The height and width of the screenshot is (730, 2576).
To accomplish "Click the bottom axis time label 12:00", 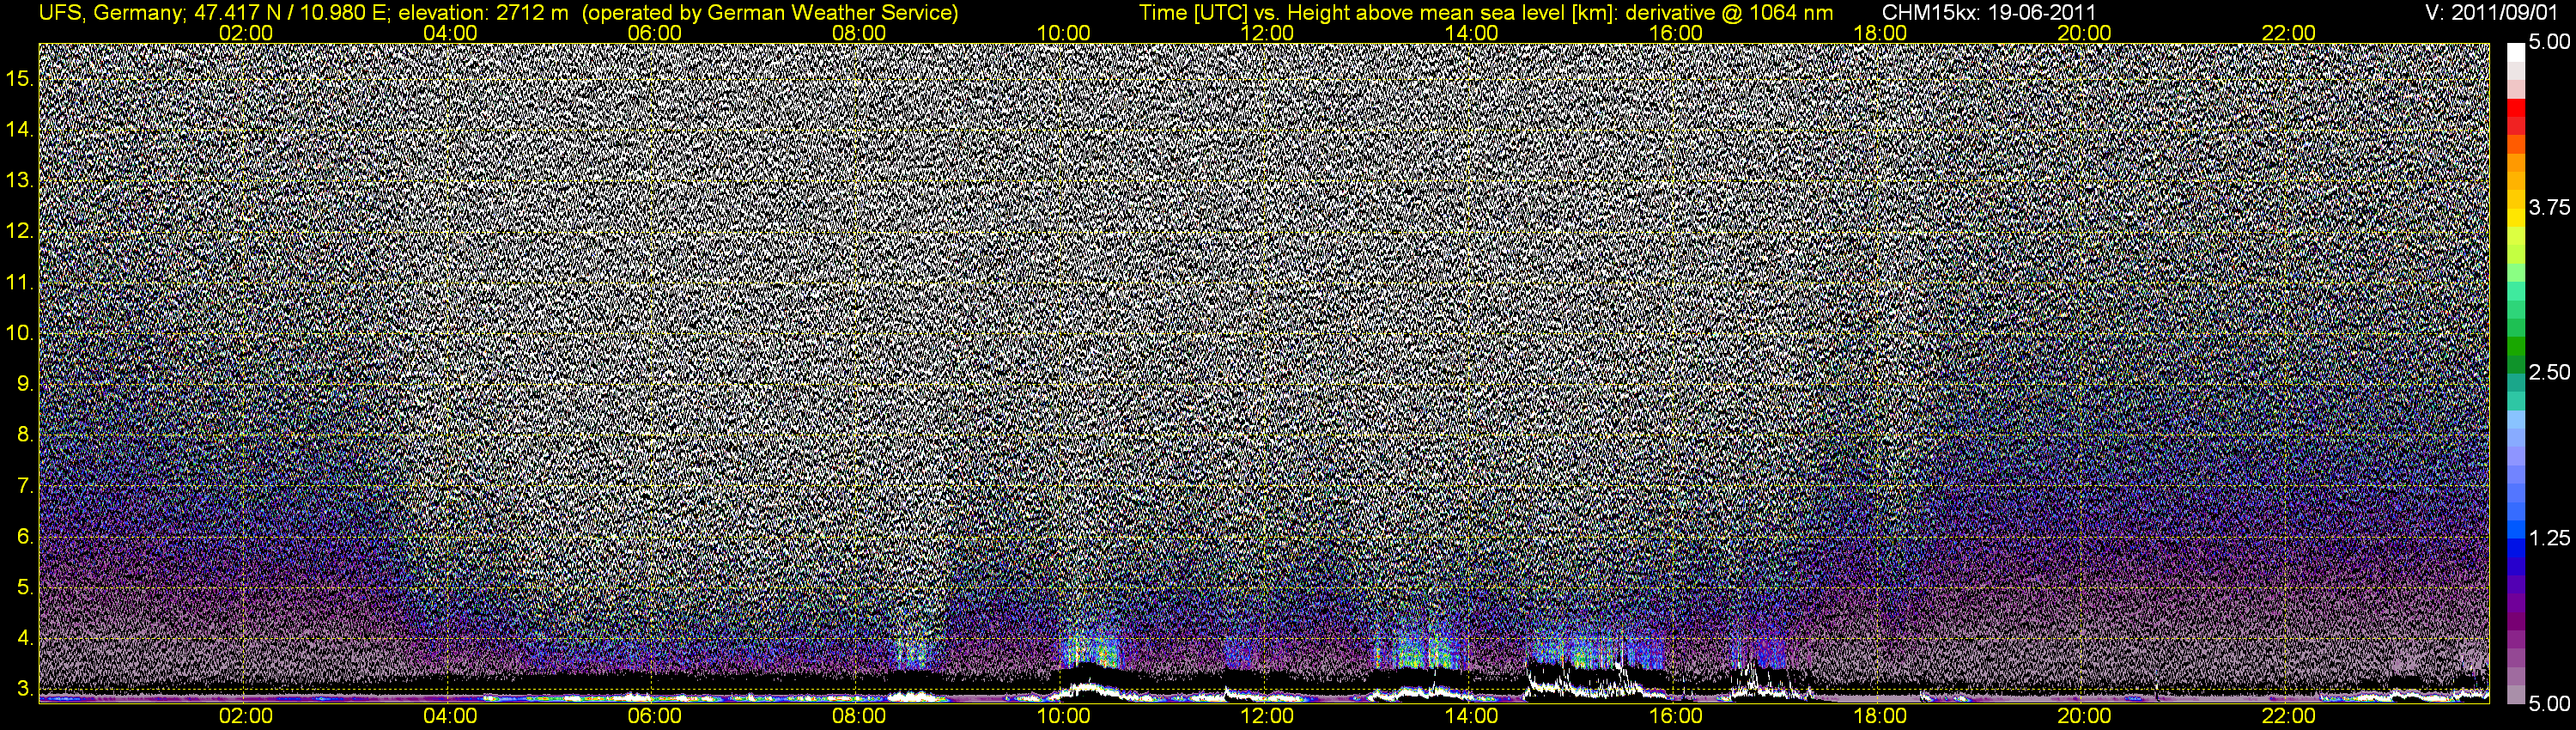I will pyautogui.click(x=1267, y=716).
